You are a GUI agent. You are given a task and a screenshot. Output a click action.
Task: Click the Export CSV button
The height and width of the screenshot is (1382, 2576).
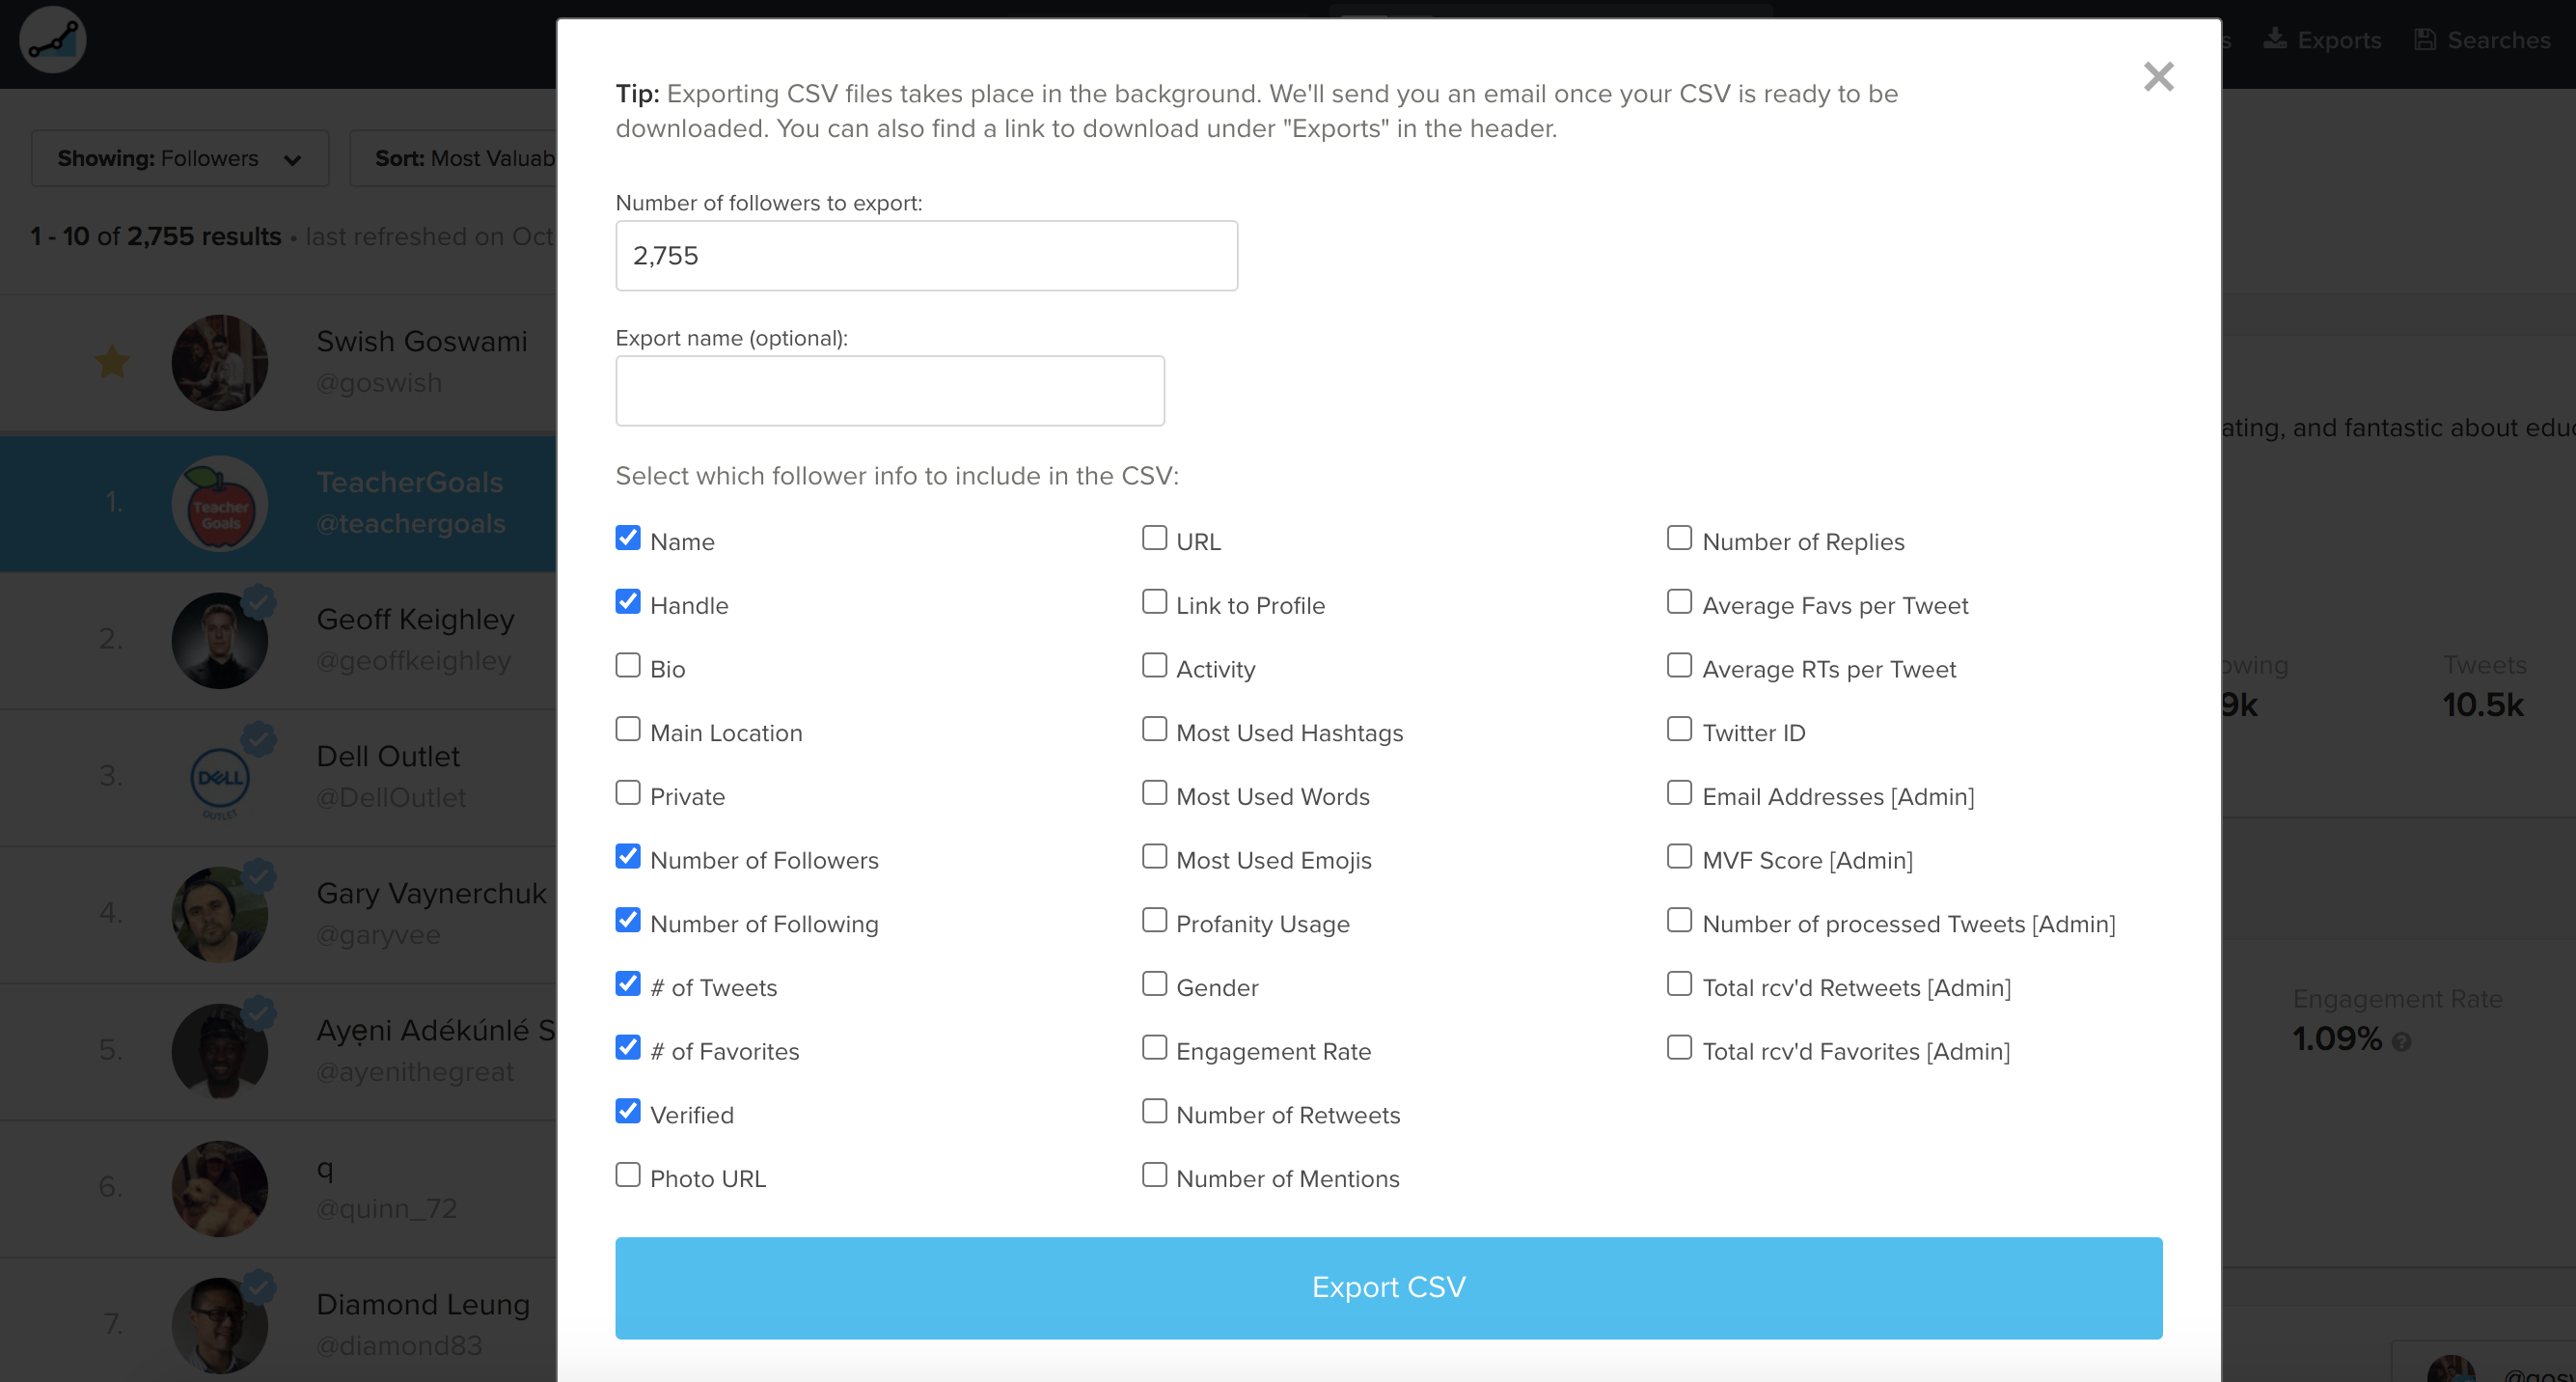[1388, 1288]
